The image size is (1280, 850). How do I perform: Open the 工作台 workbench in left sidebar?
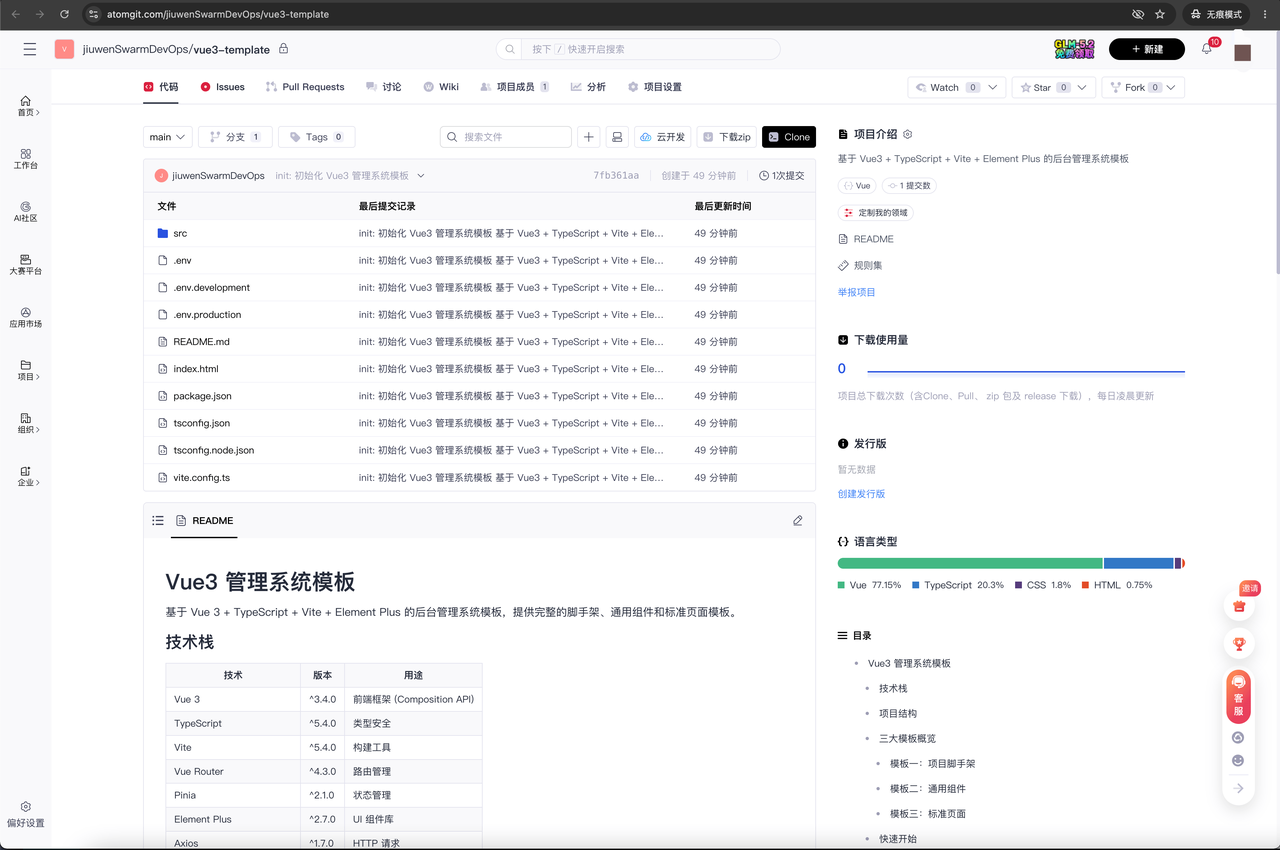[x=26, y=159]
